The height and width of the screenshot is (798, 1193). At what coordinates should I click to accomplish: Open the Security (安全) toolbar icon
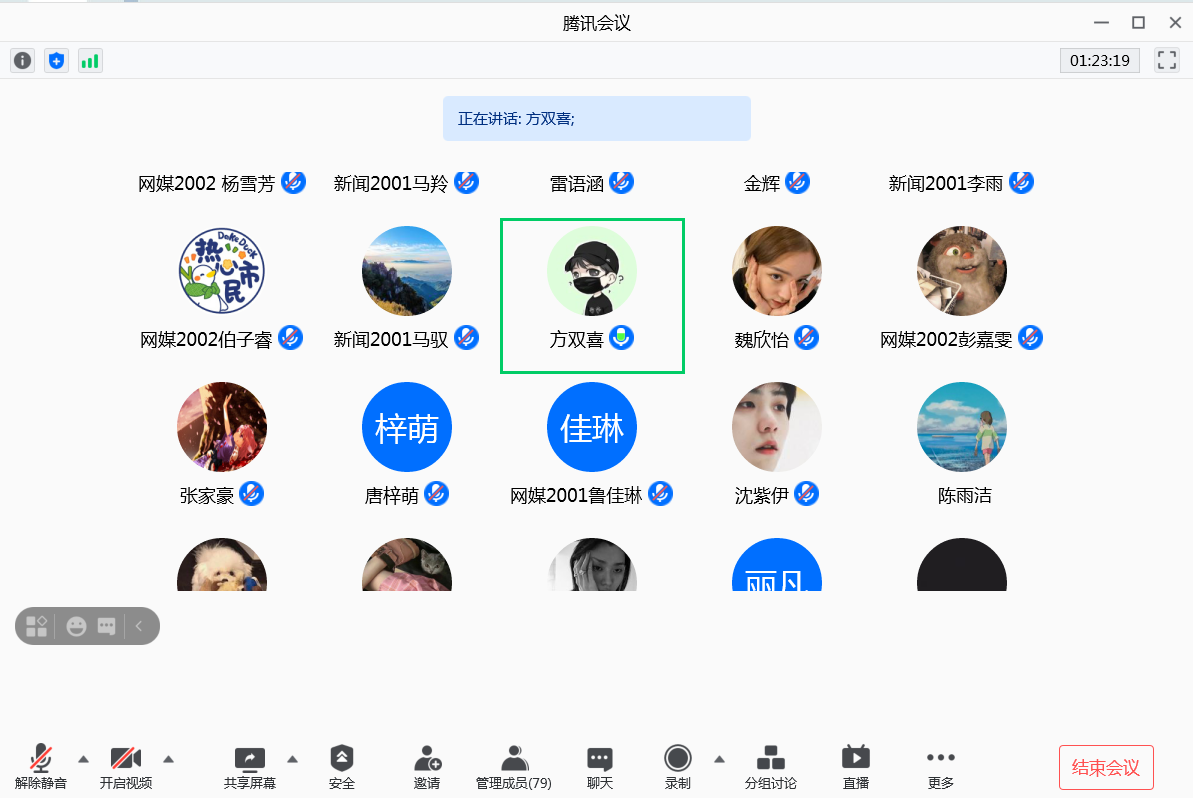pyautogui.click(x=342, y=766)
